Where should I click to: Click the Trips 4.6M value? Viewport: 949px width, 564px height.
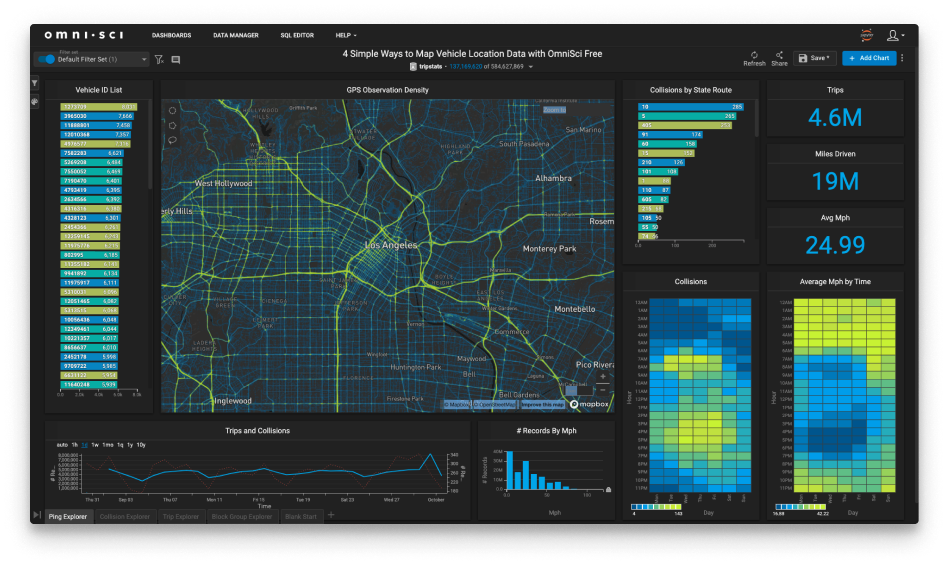[x=835, y=117]
